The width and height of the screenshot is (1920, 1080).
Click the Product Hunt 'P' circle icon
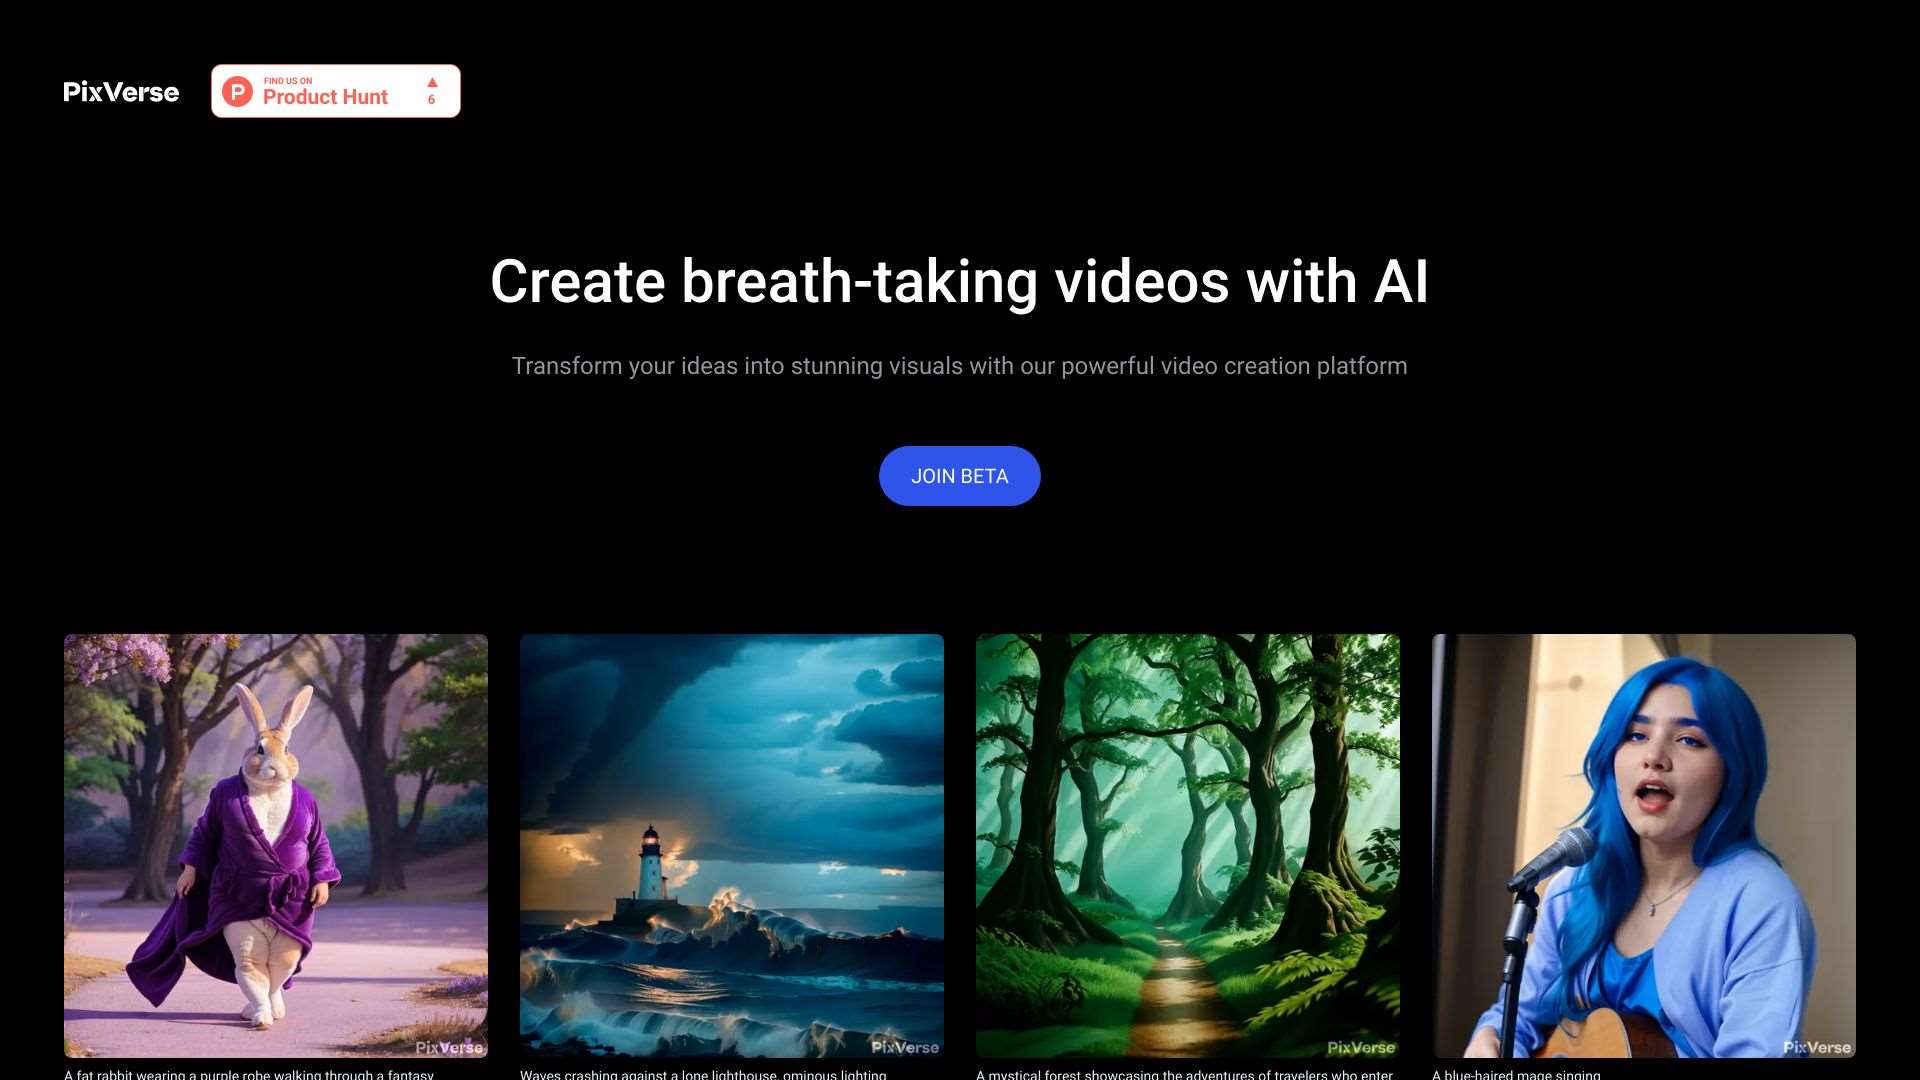[x=237, y=92]
